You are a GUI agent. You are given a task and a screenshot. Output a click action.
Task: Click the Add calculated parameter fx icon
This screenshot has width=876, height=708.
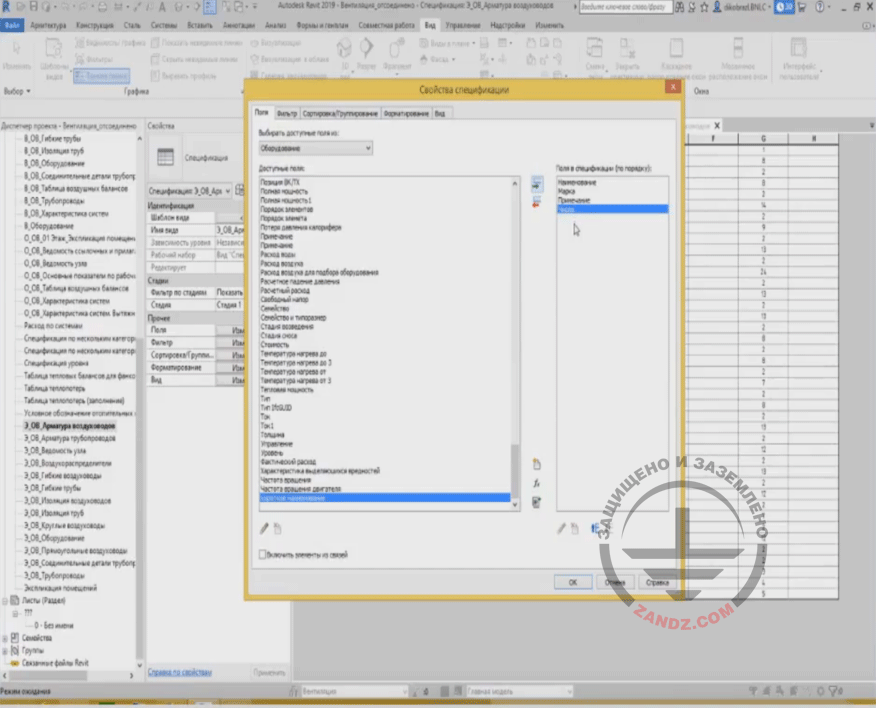(537, 483)
